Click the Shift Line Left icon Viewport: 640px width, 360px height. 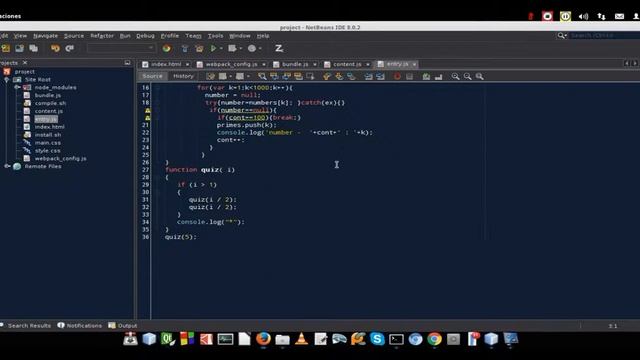click(368, 76)
